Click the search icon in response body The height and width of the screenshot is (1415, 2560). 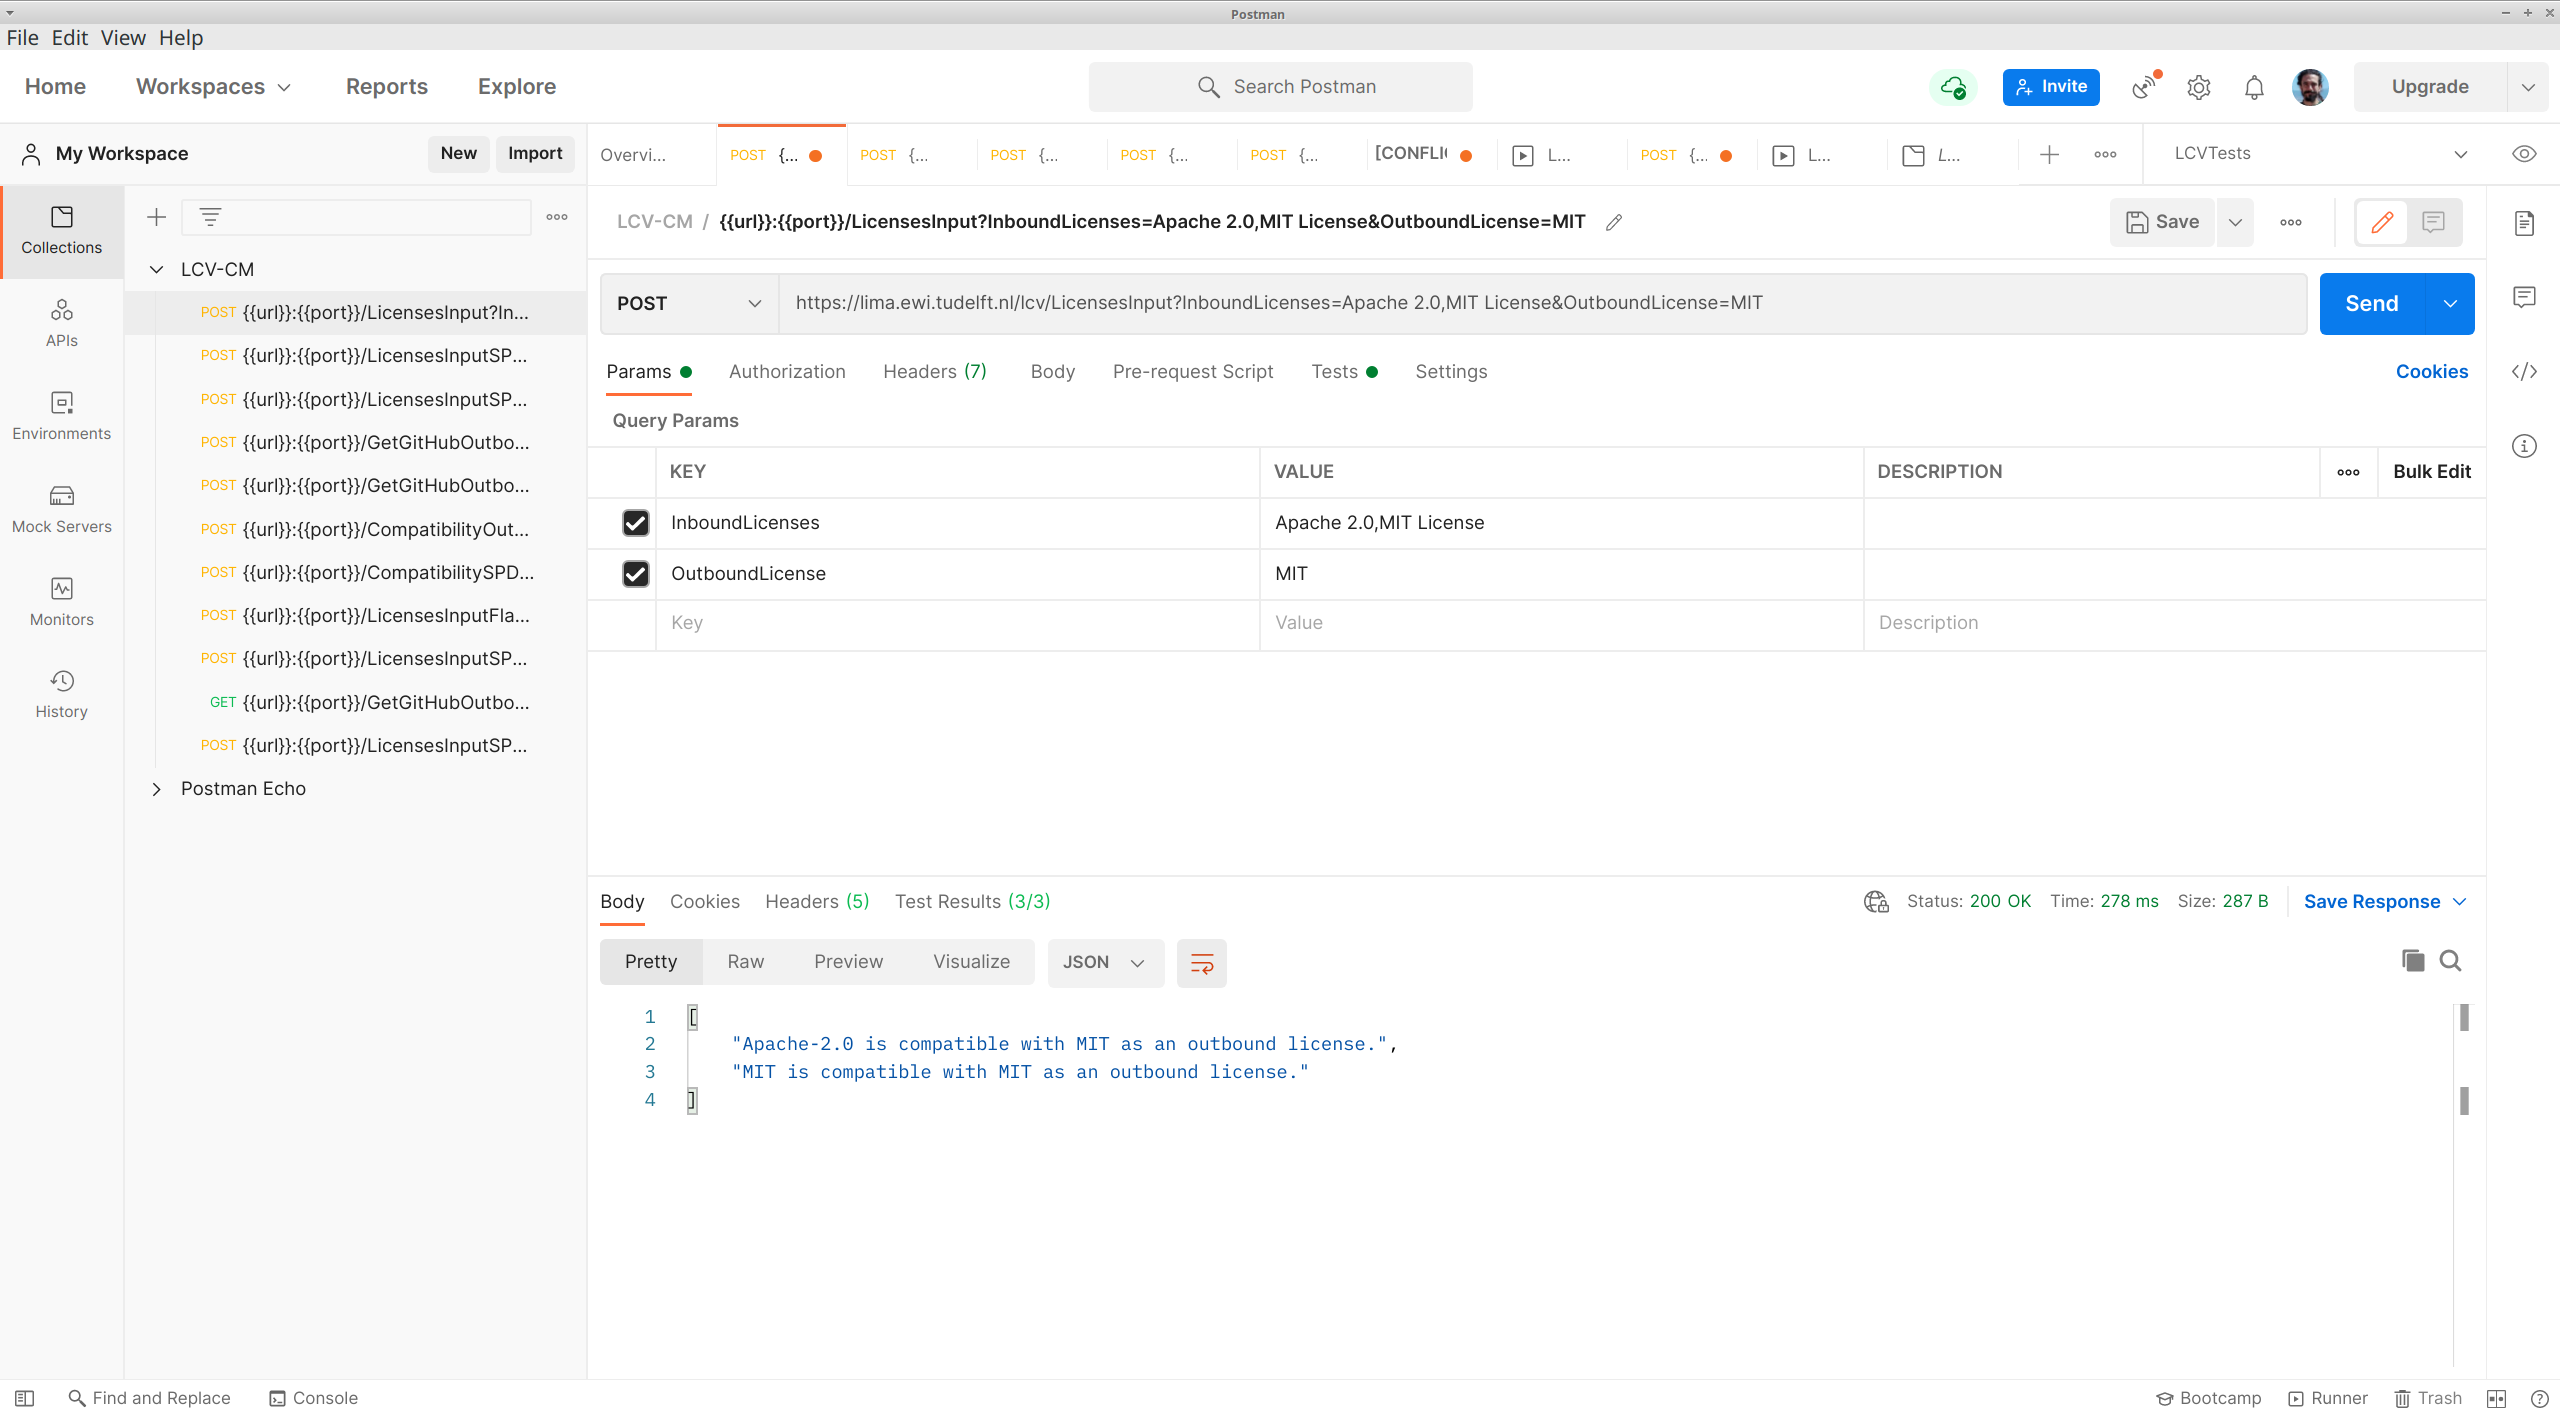click(2450, 961)
